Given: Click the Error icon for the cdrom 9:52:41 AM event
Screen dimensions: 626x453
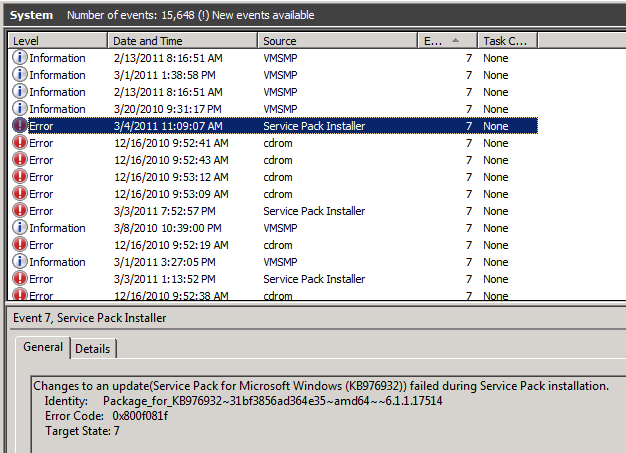Looking at the screenshot, I should pos(19,143).
